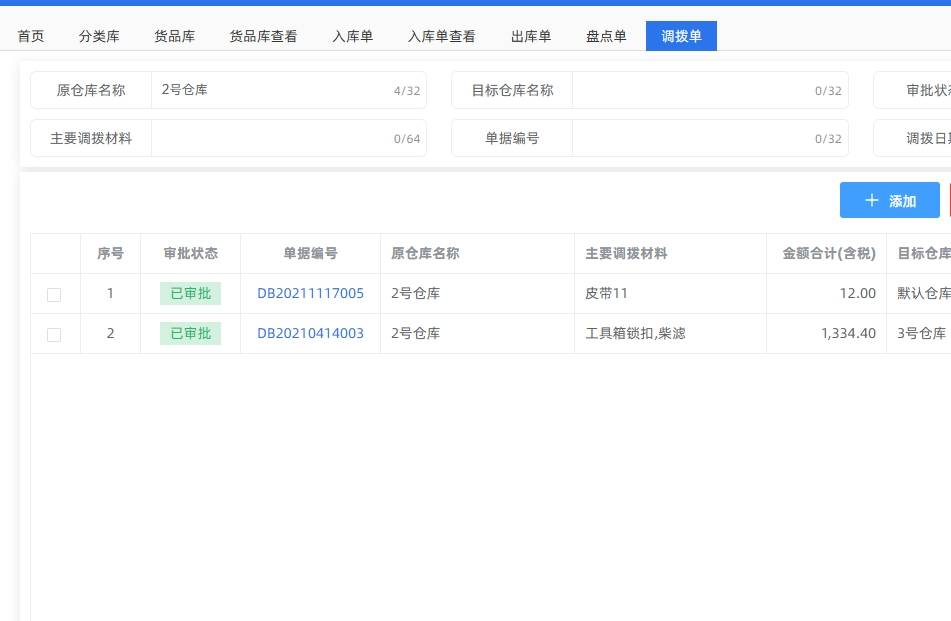Image resolution: width=951 pixels, height=621 pixels.
Task: Click the 主要调拨材料 input field
Action: coord(270,138)
